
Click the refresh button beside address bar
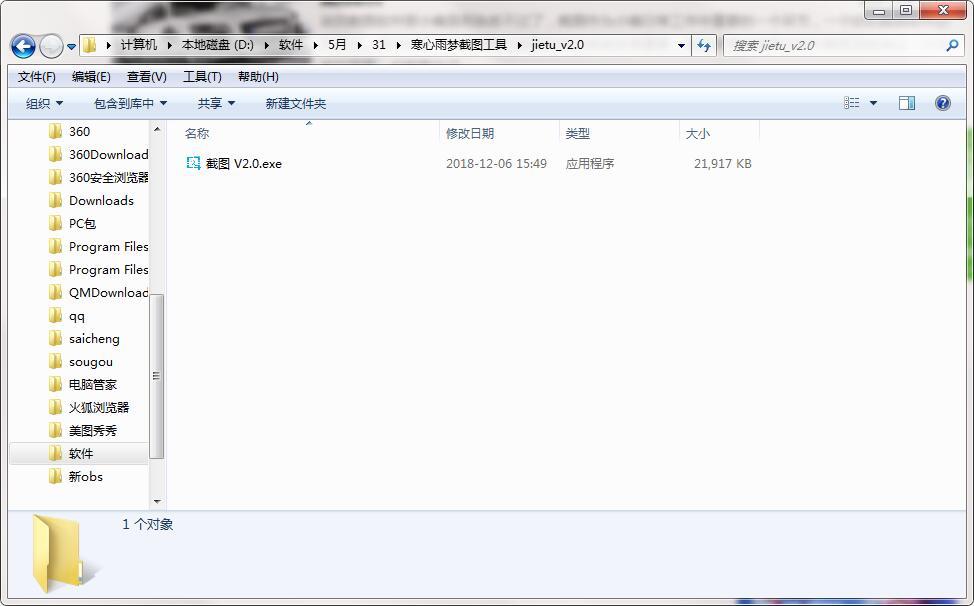click(x=704, y=45)
